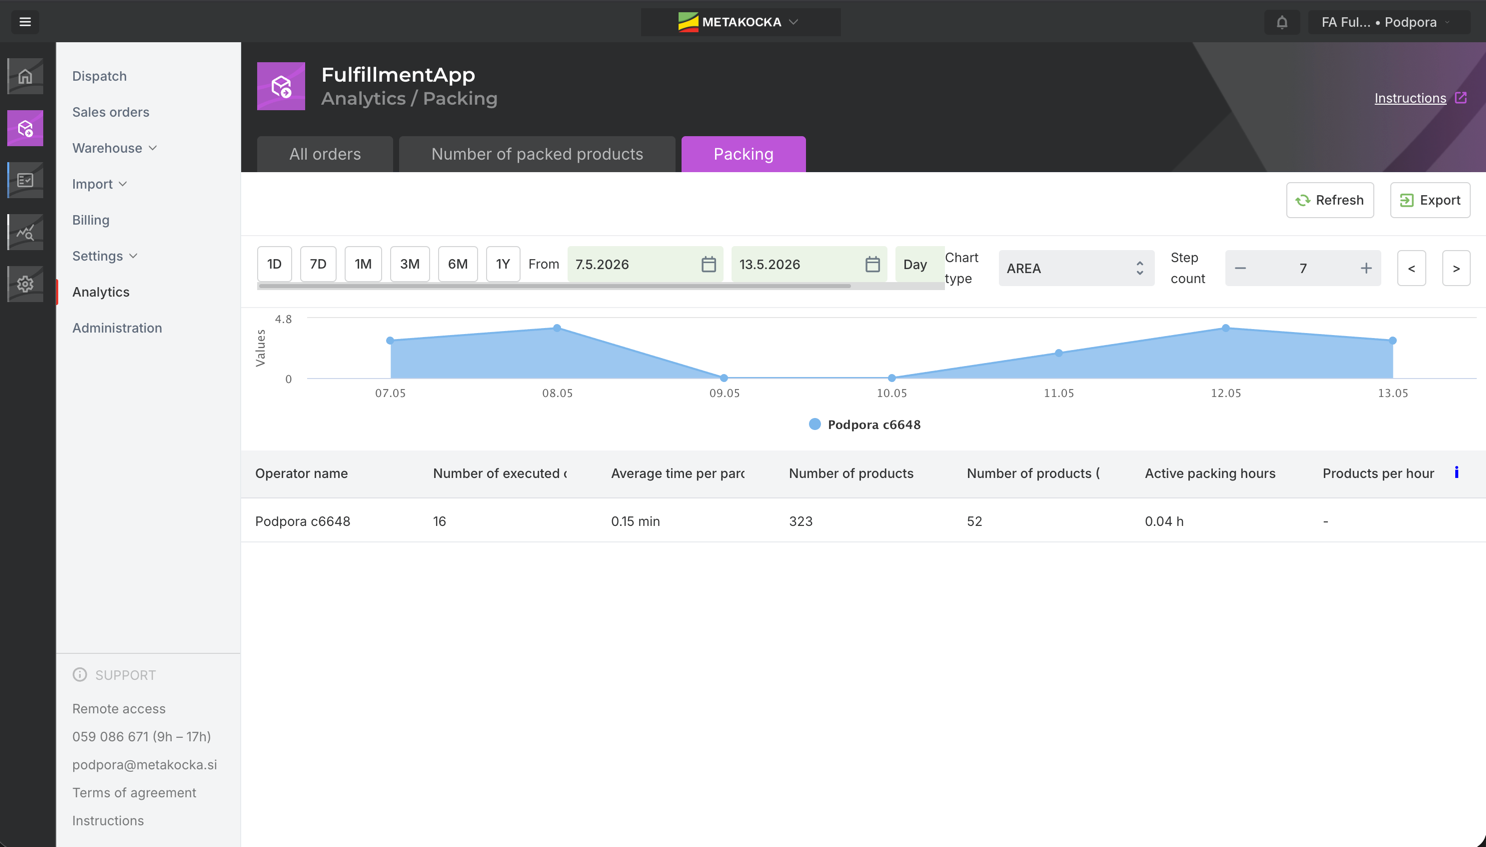Open the METAKOCKA top dropdown
The height and width of the screenshot is (847, 1486).
pyautogui.click(x=740, y=22)
